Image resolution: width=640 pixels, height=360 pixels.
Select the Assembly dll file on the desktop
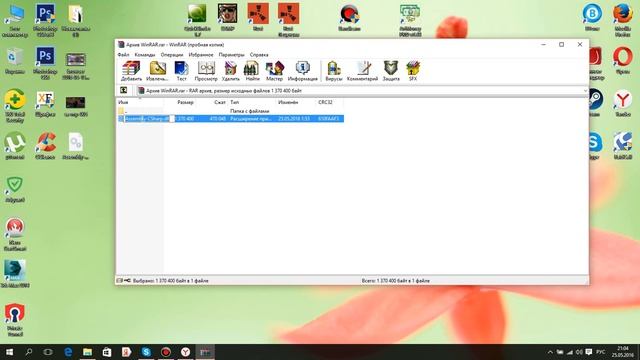(x=76, y=146)
